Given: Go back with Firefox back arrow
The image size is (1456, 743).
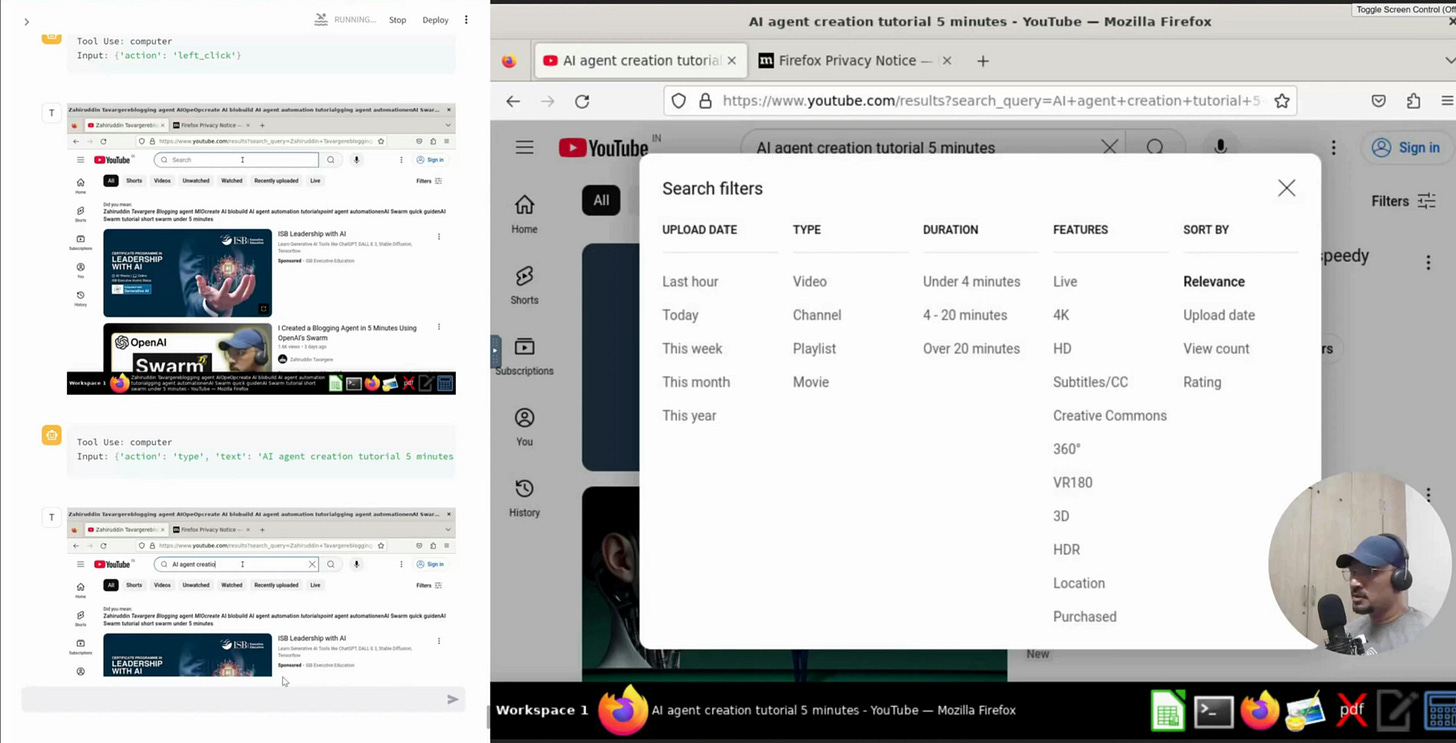Looking at the screenshot, I should [x=513, y=101].
